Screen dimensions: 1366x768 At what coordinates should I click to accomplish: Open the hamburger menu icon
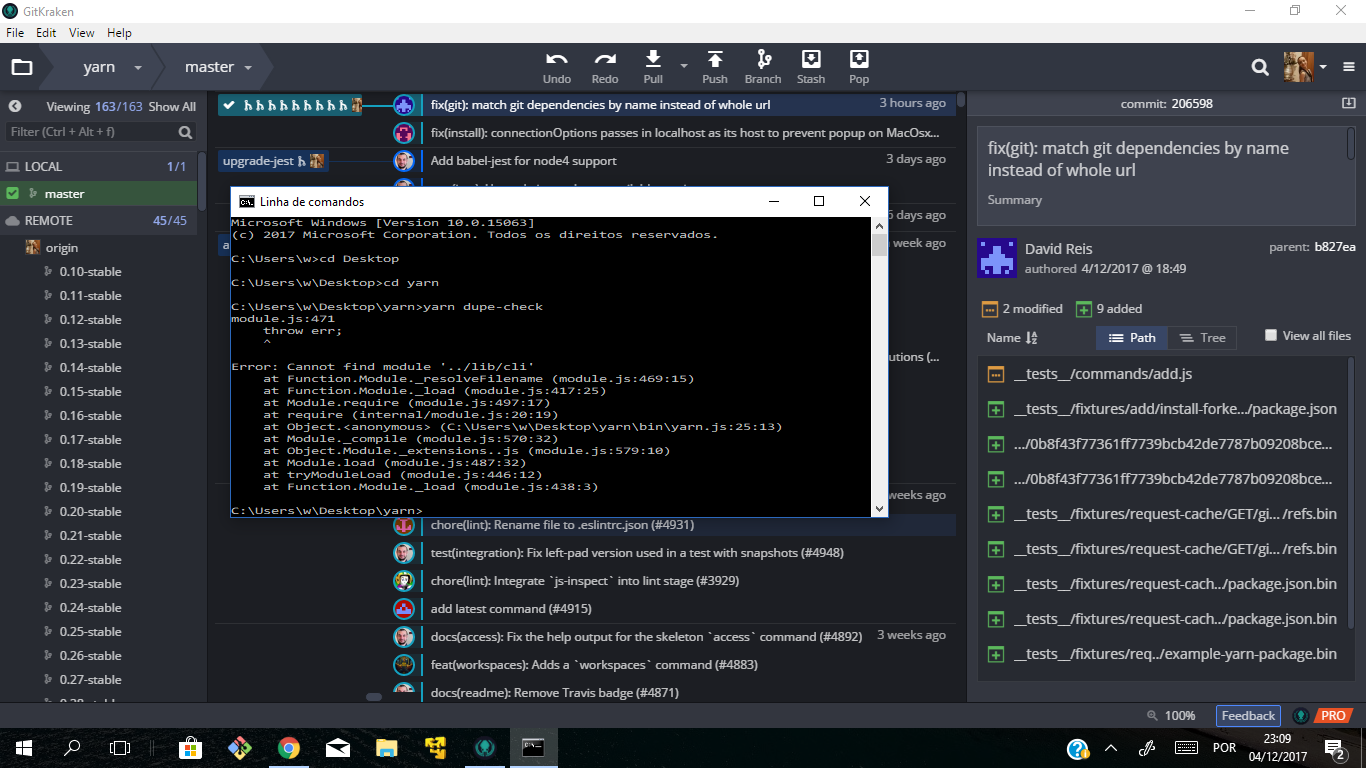[1347, 67]
